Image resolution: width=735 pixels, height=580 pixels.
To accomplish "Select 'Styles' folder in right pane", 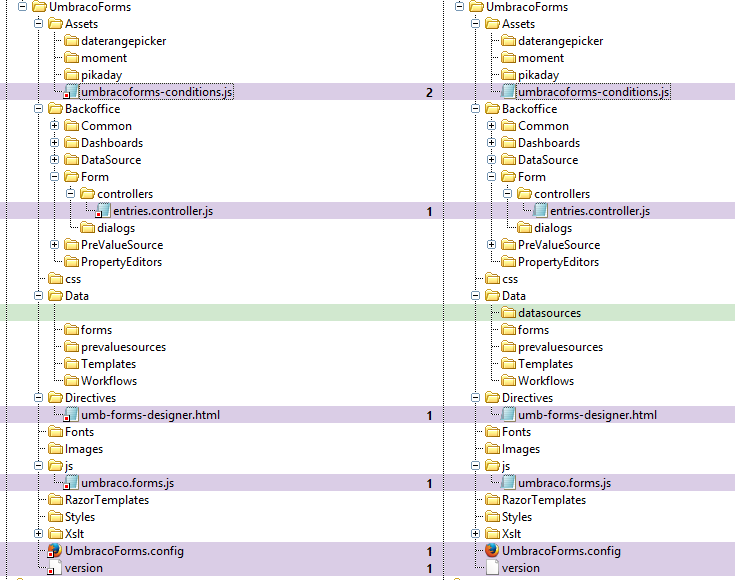I will pos(517,517).
